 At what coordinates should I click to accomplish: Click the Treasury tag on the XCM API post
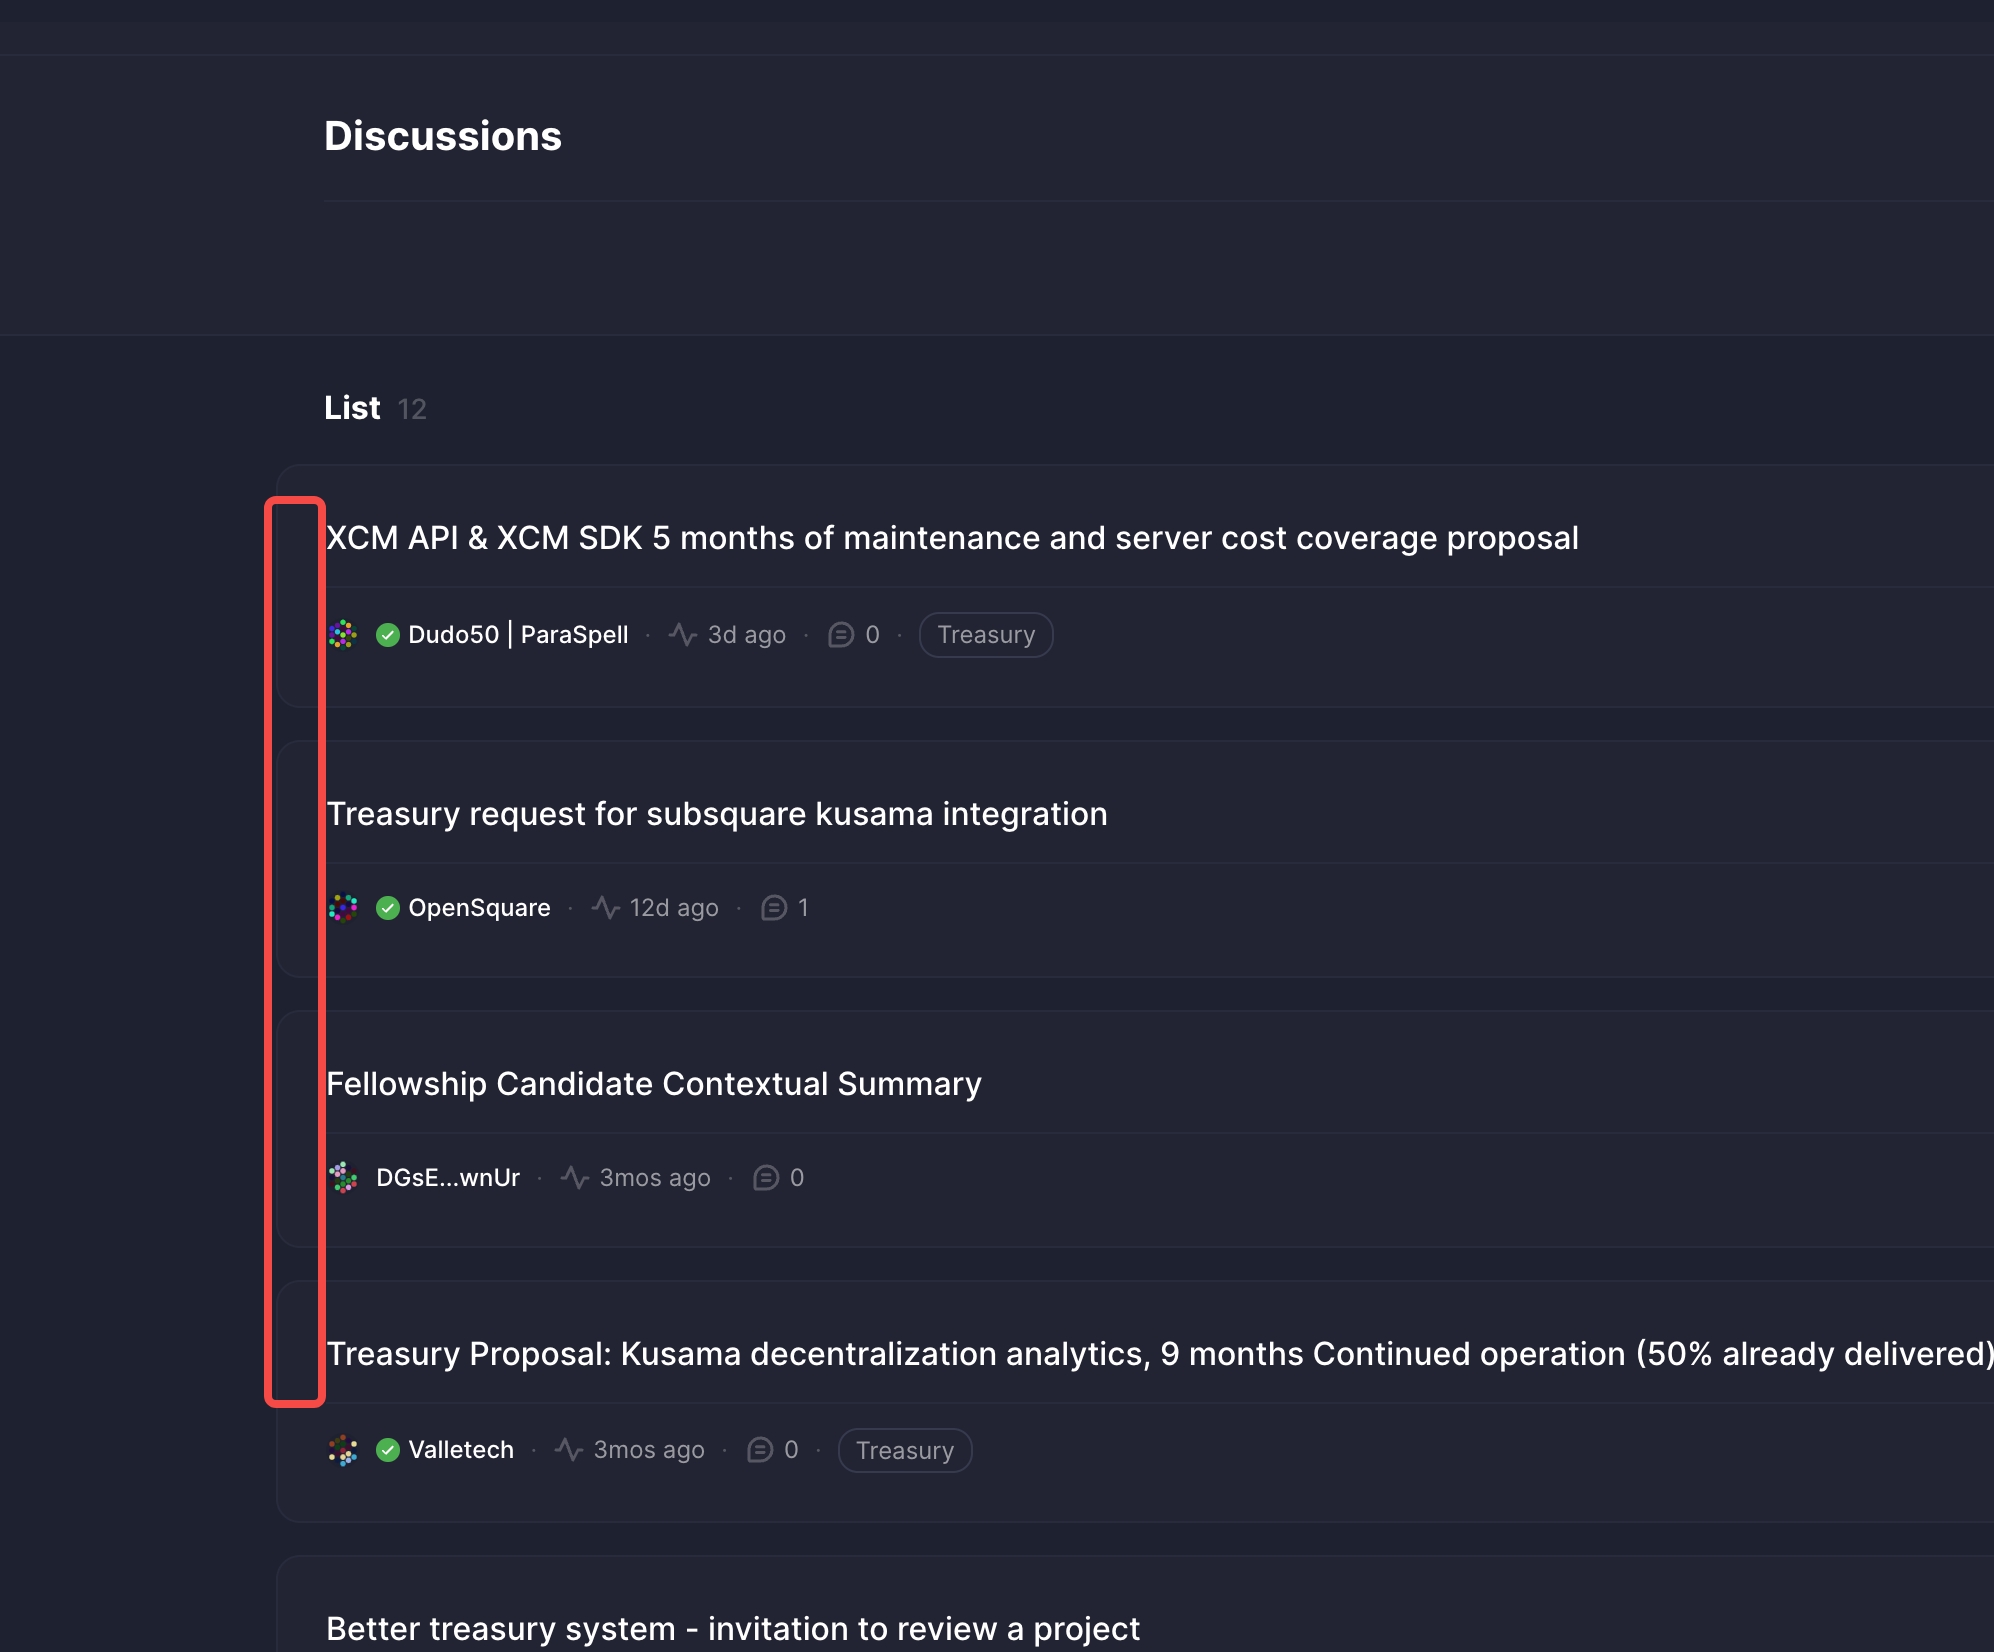click(x=985, y=634)
